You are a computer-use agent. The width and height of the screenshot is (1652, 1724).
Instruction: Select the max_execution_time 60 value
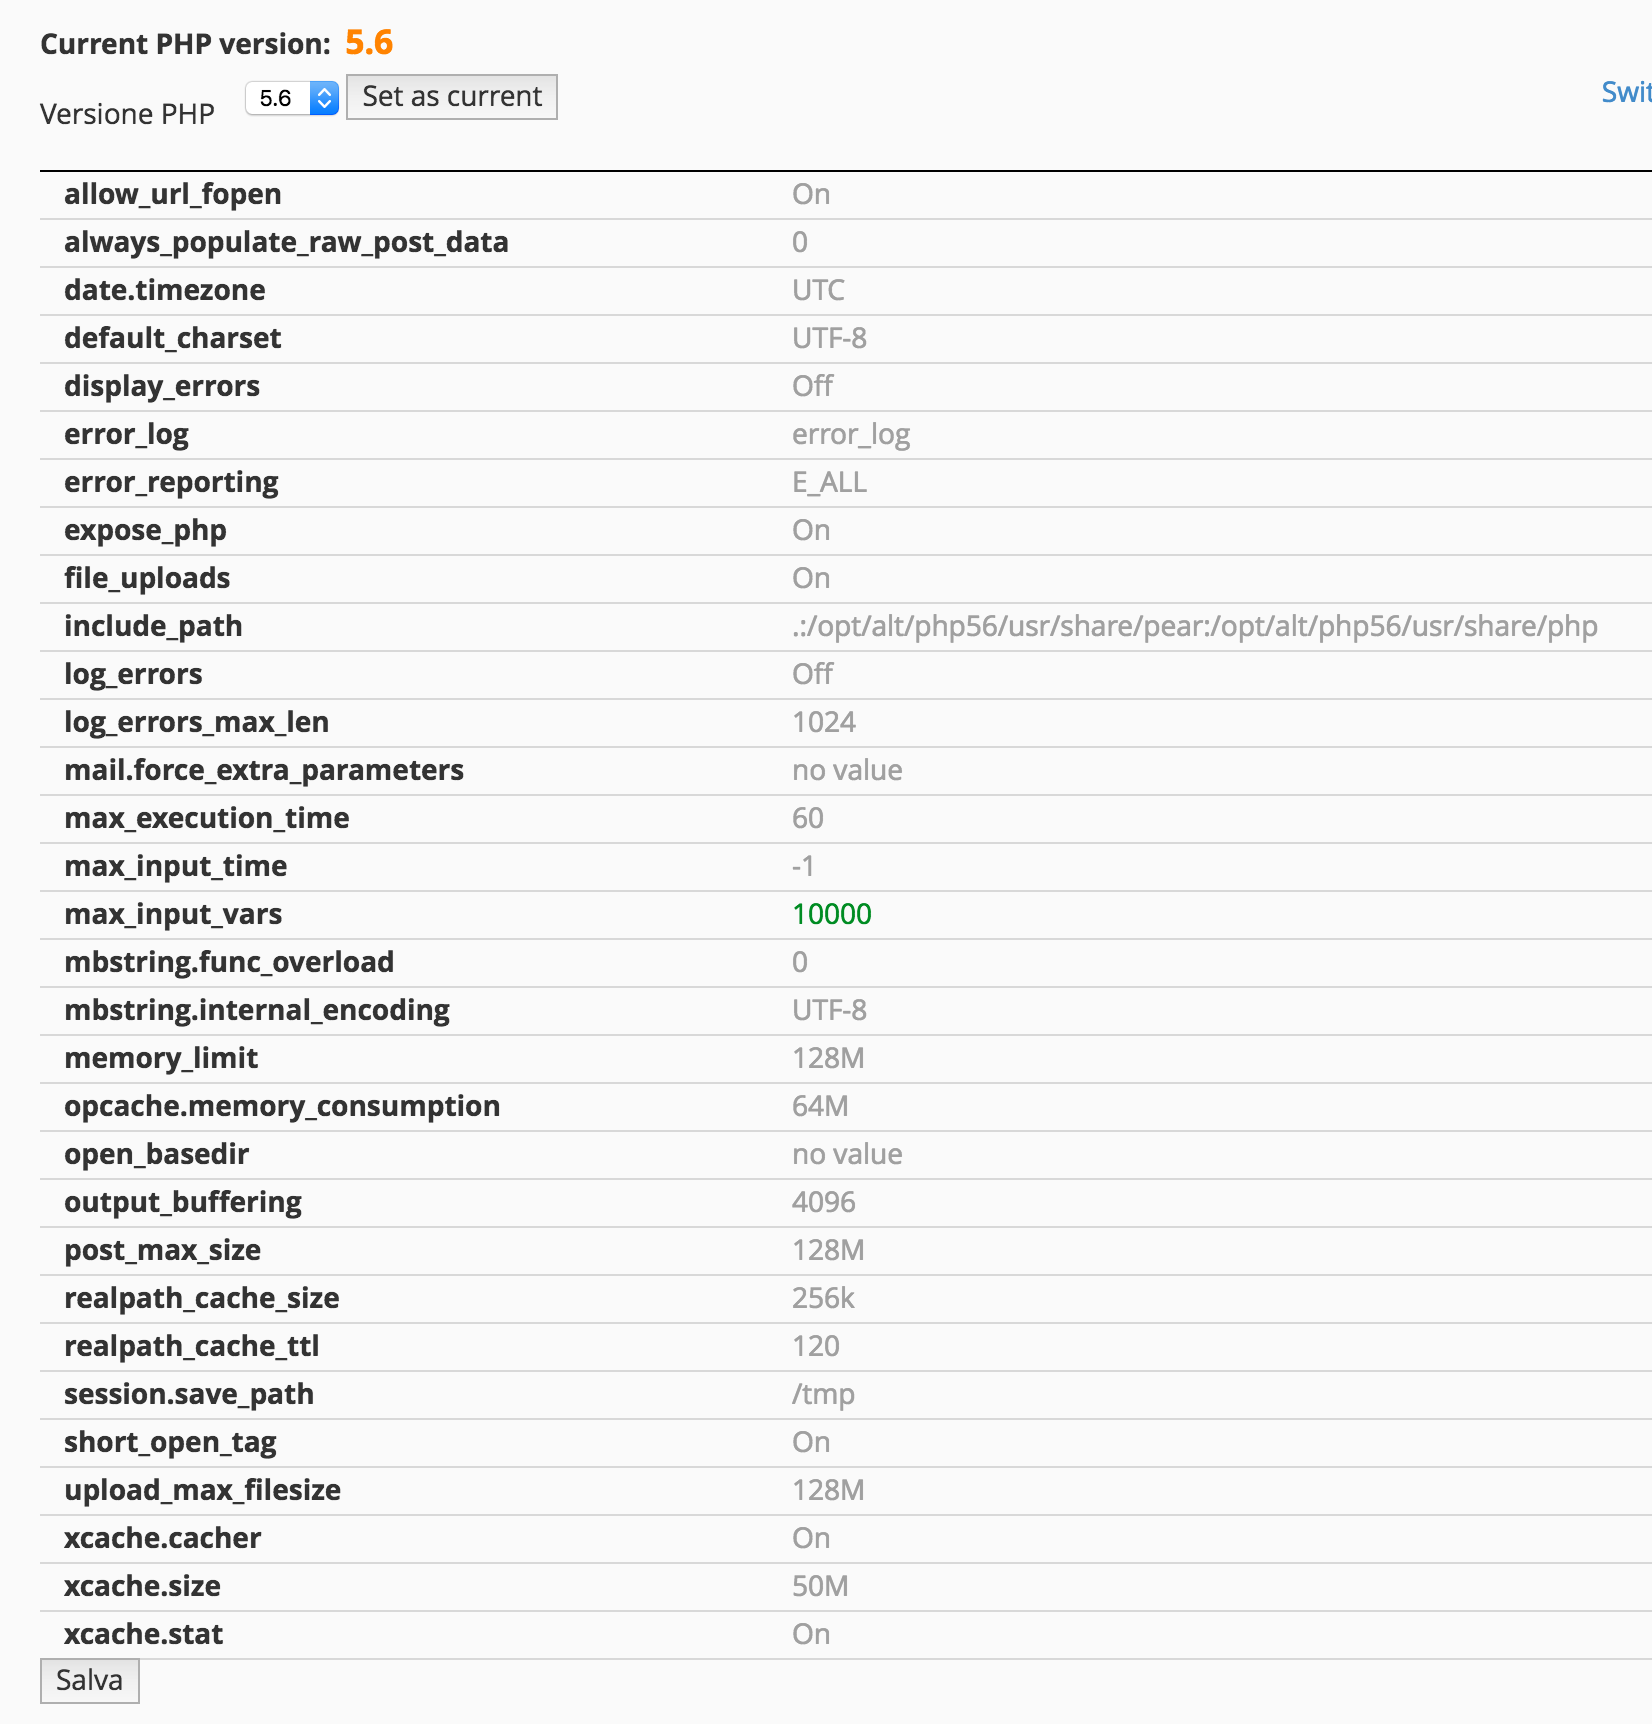[x=808, y=818]
